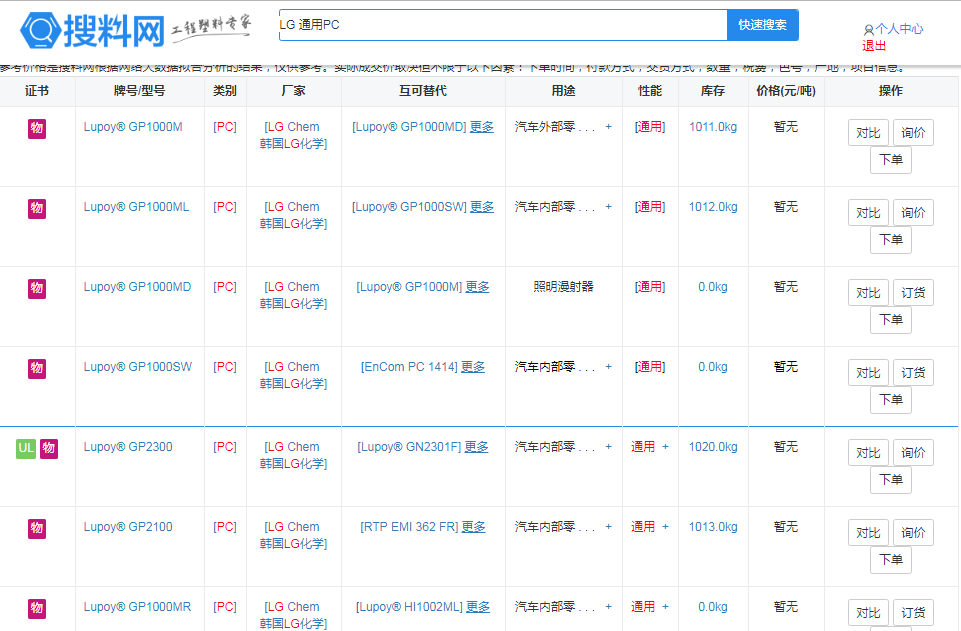Click the 物 certificate badge for Lupoy GP1000M

[x=37, y=128]
